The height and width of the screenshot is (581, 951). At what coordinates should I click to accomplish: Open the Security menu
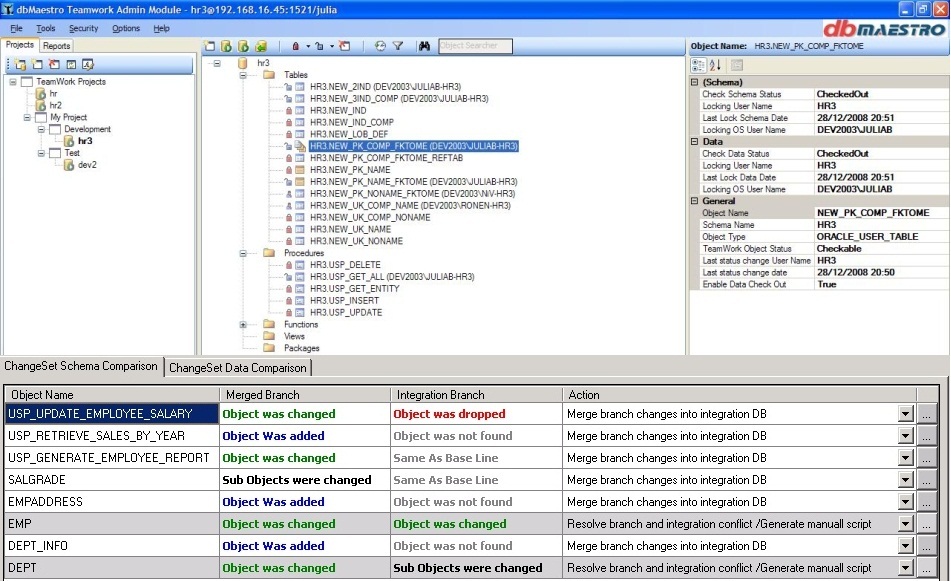[83, 28]
